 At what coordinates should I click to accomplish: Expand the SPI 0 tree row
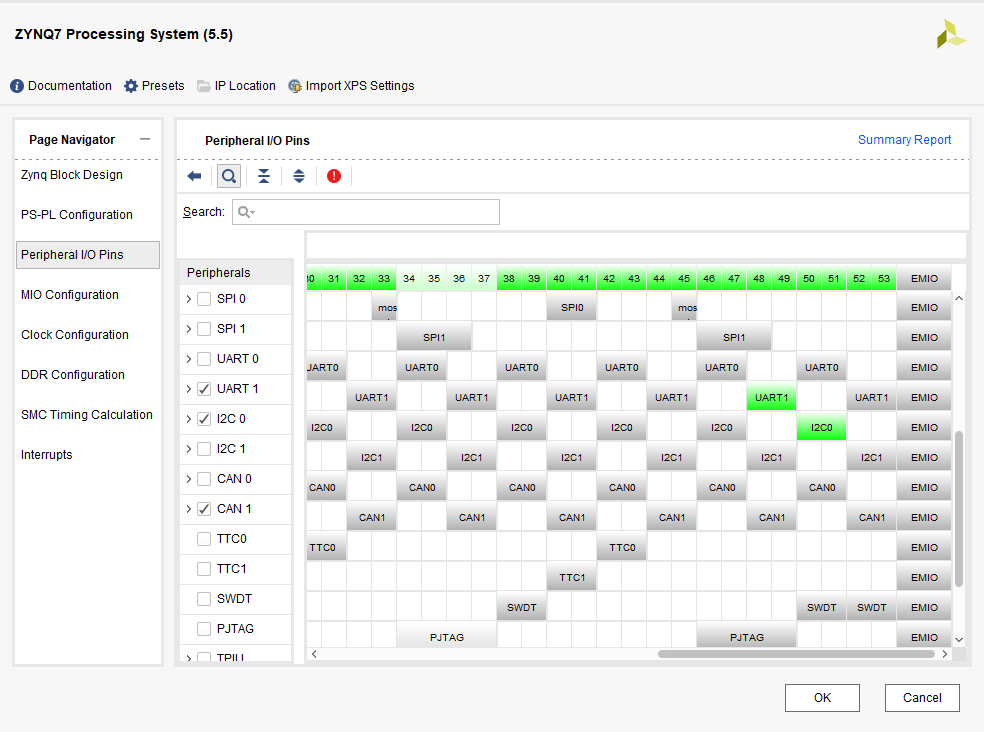tap(188, 299)
